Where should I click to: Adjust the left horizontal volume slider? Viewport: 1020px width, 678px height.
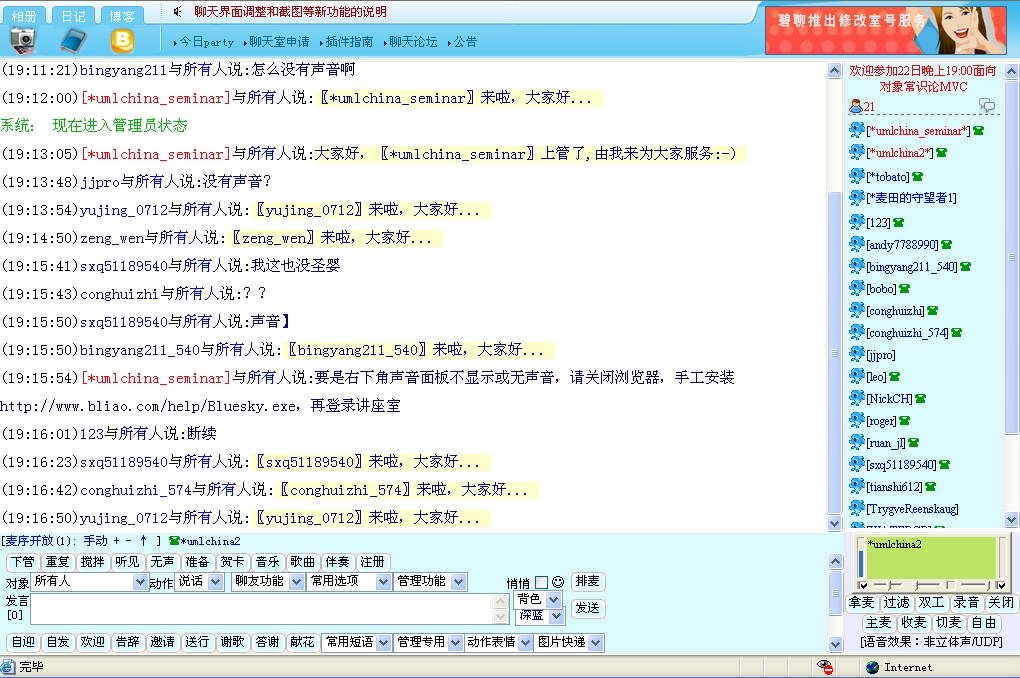point(889,585)
